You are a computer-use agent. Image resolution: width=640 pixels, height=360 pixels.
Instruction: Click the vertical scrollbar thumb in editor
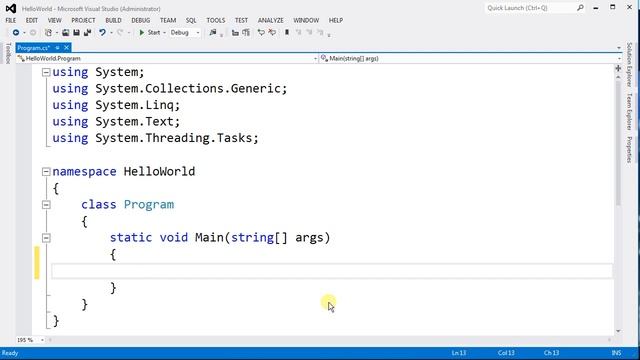point(618,143)
